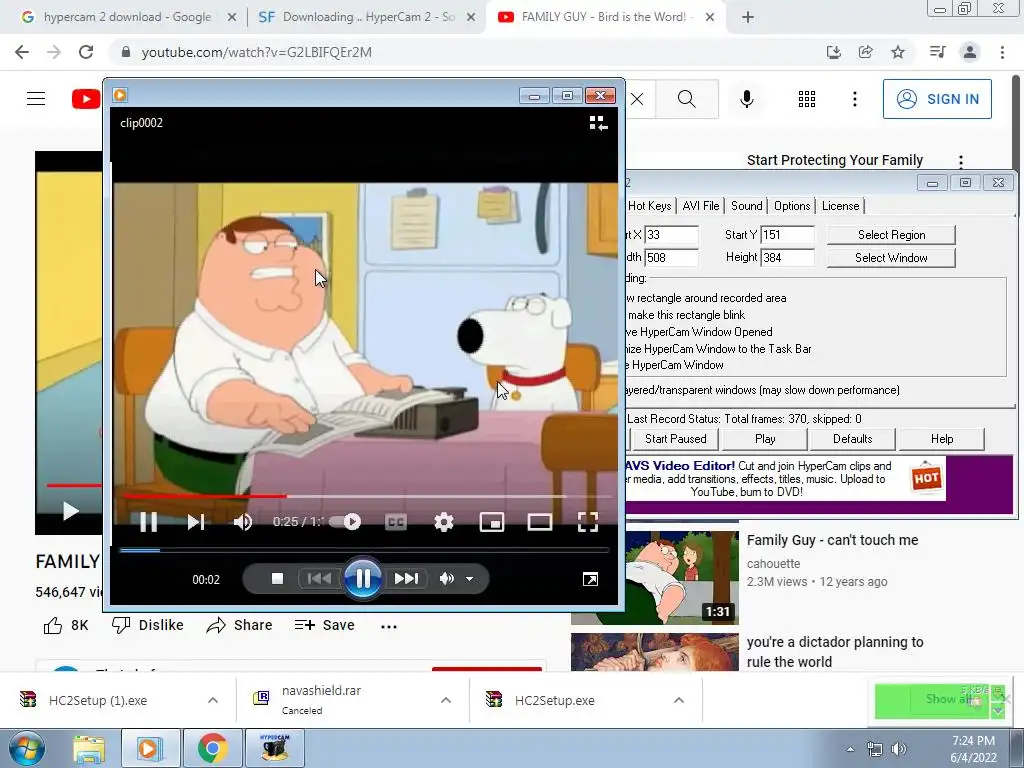Open the ad options three-dot menu
The height and width of the screenshot is (768, 1024).
[x=961, y=161]
